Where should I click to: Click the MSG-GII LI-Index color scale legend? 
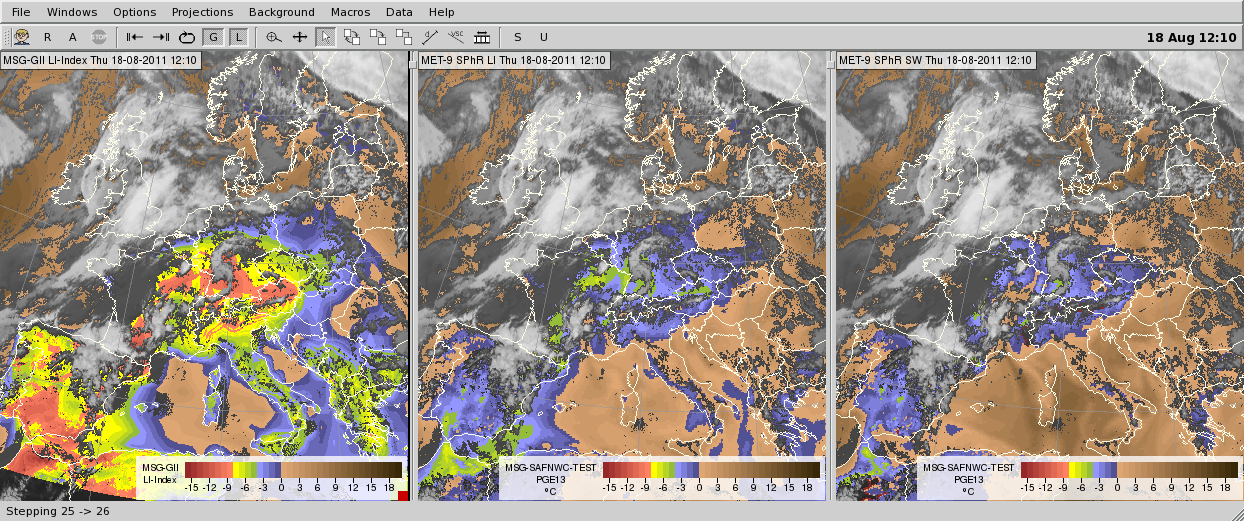(x=270, y=475)
